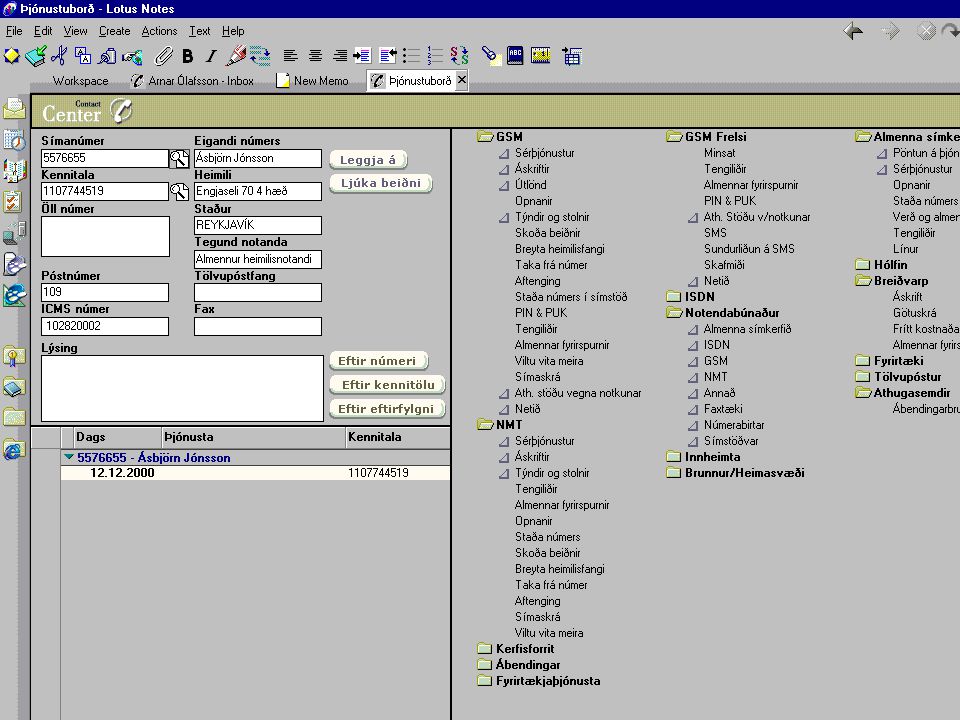This screenshot has height=720, width=960.
Task: Click the Leggja á button
Action: pos(368,160)
